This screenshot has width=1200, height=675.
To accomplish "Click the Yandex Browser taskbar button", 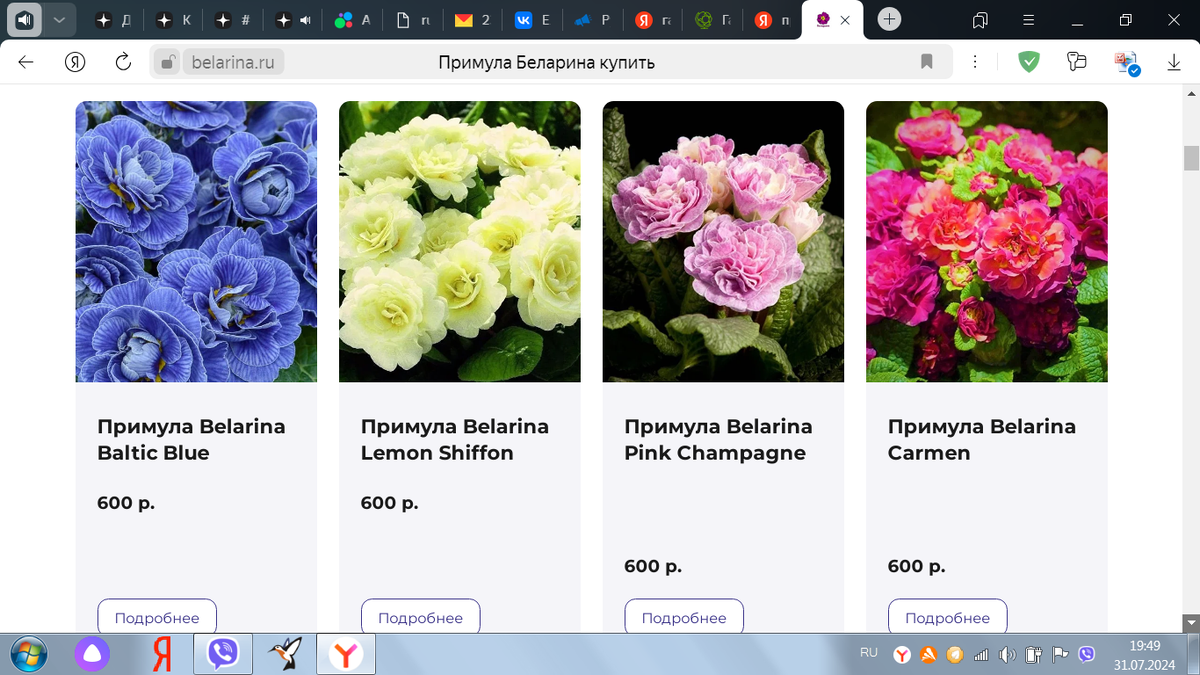I will pyautogui.click(x=346, y=655).
